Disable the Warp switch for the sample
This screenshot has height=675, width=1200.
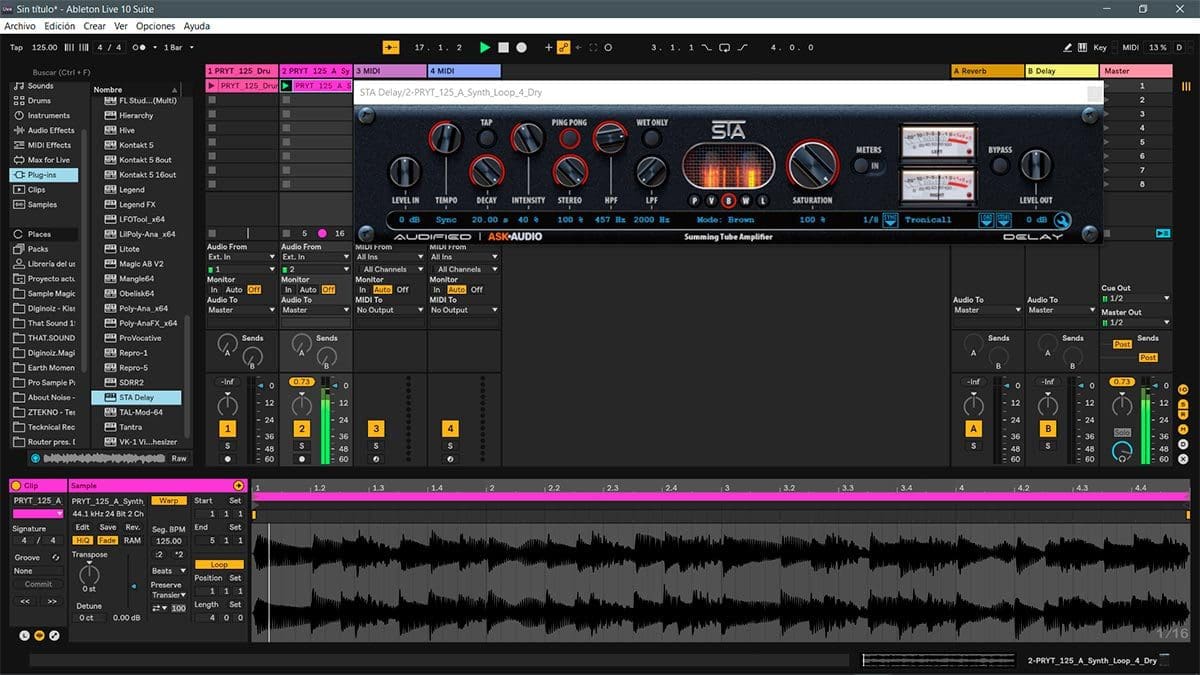[169, 500]
